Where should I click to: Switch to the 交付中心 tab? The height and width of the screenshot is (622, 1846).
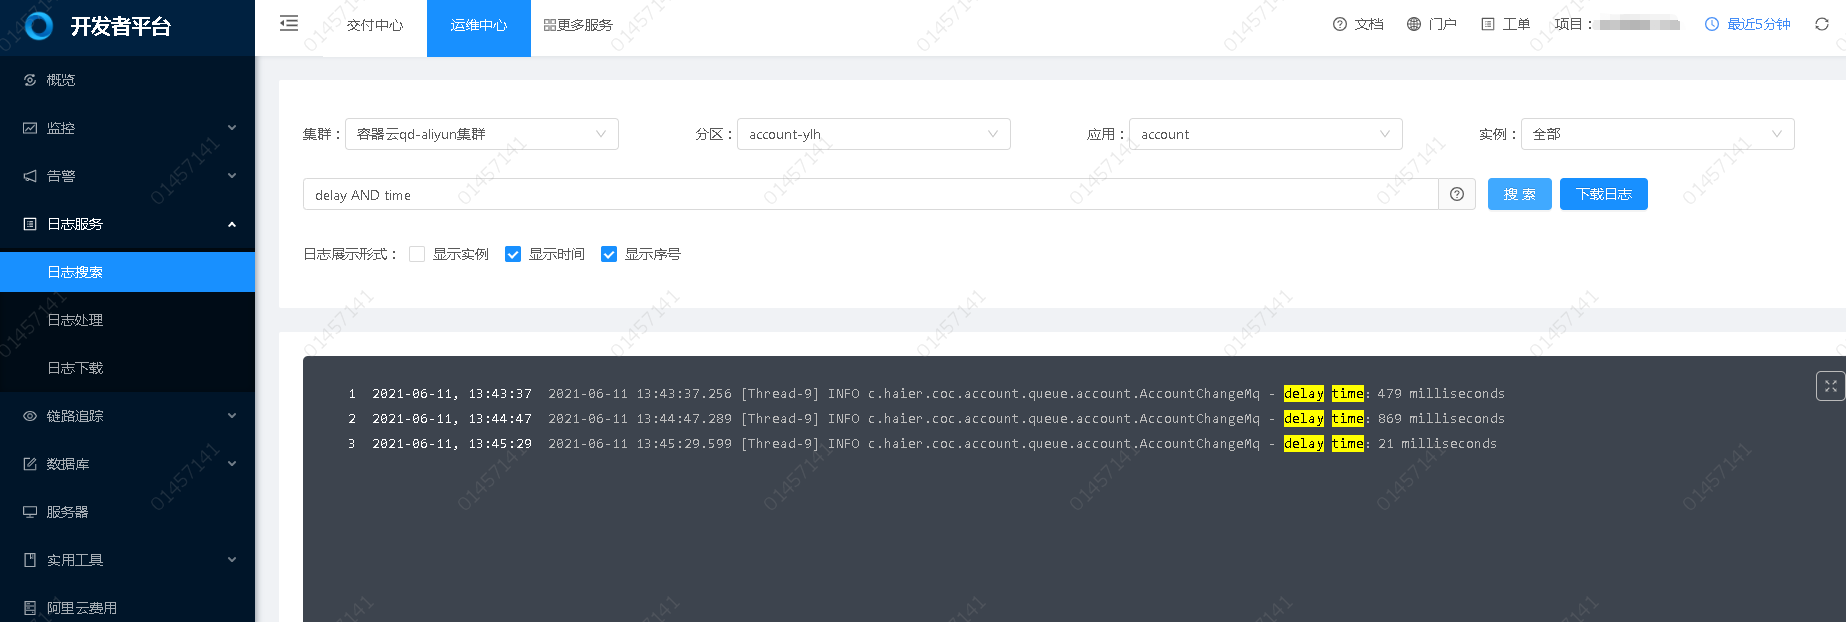(x=375, y=25)
